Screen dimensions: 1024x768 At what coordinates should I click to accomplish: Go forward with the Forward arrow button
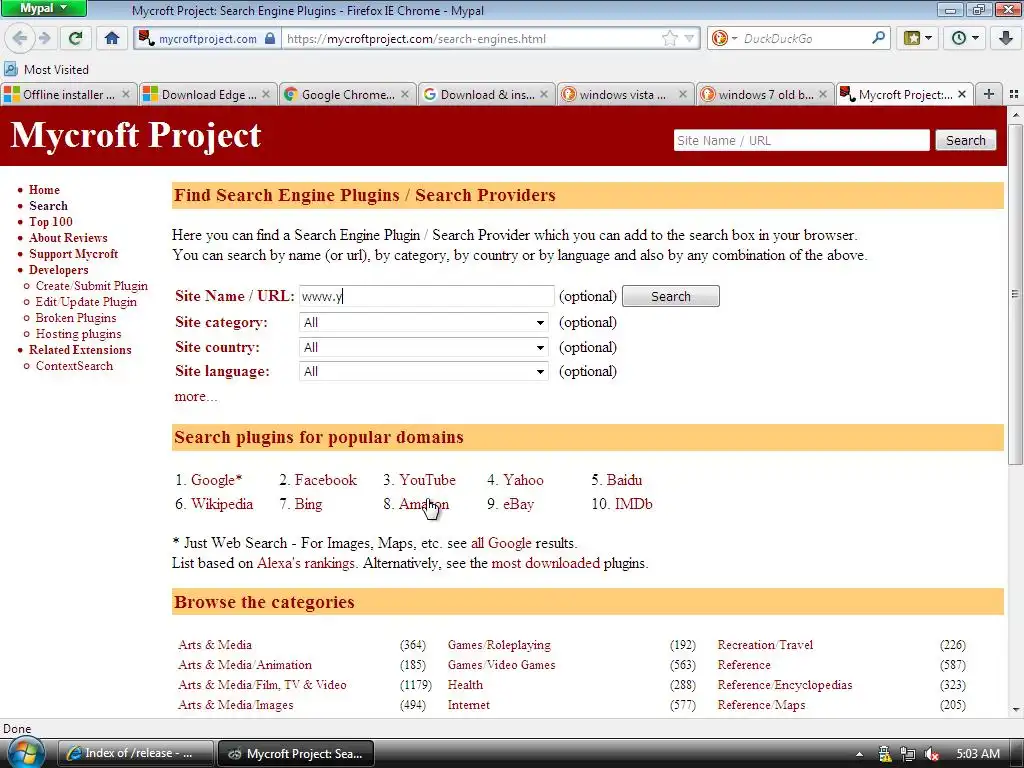pos(44,38)
